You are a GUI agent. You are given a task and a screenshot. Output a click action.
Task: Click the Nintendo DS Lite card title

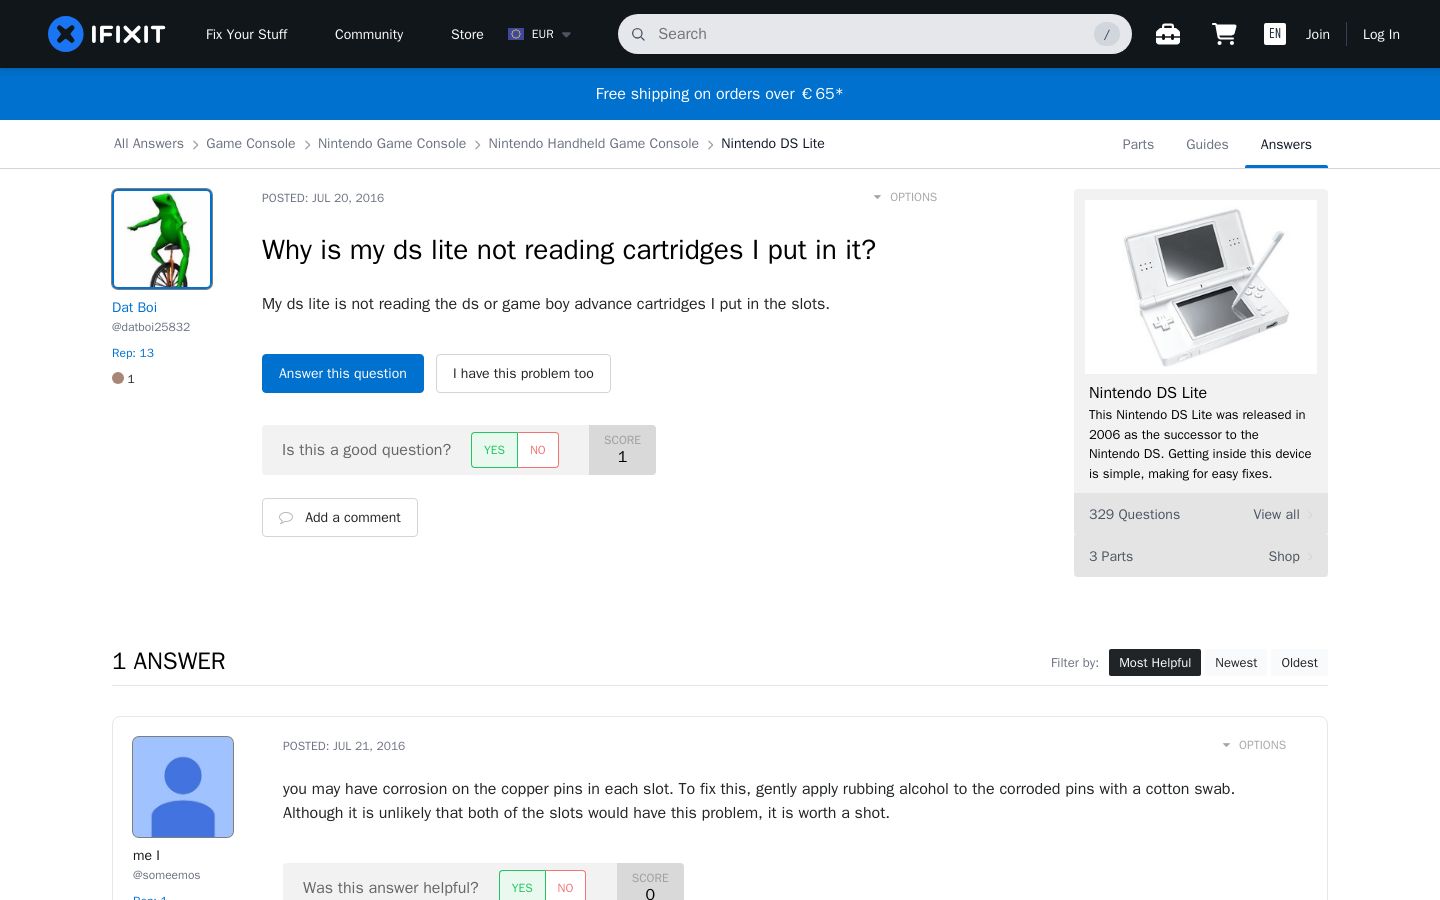click(1148, 392)
